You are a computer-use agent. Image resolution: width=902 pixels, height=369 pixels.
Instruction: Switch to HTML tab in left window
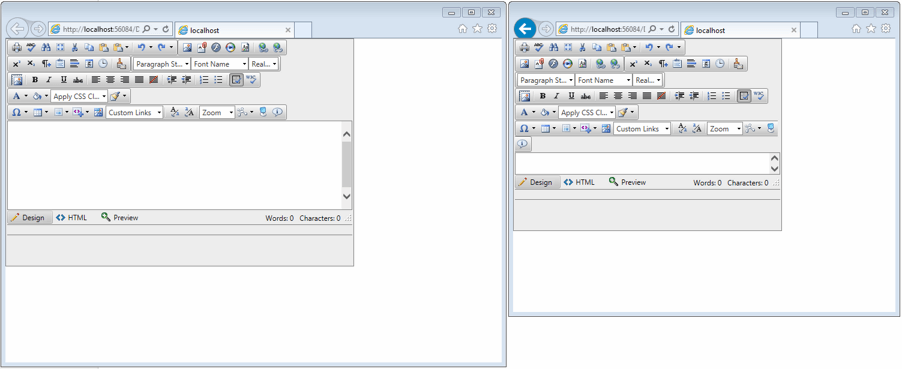[72, 218]
